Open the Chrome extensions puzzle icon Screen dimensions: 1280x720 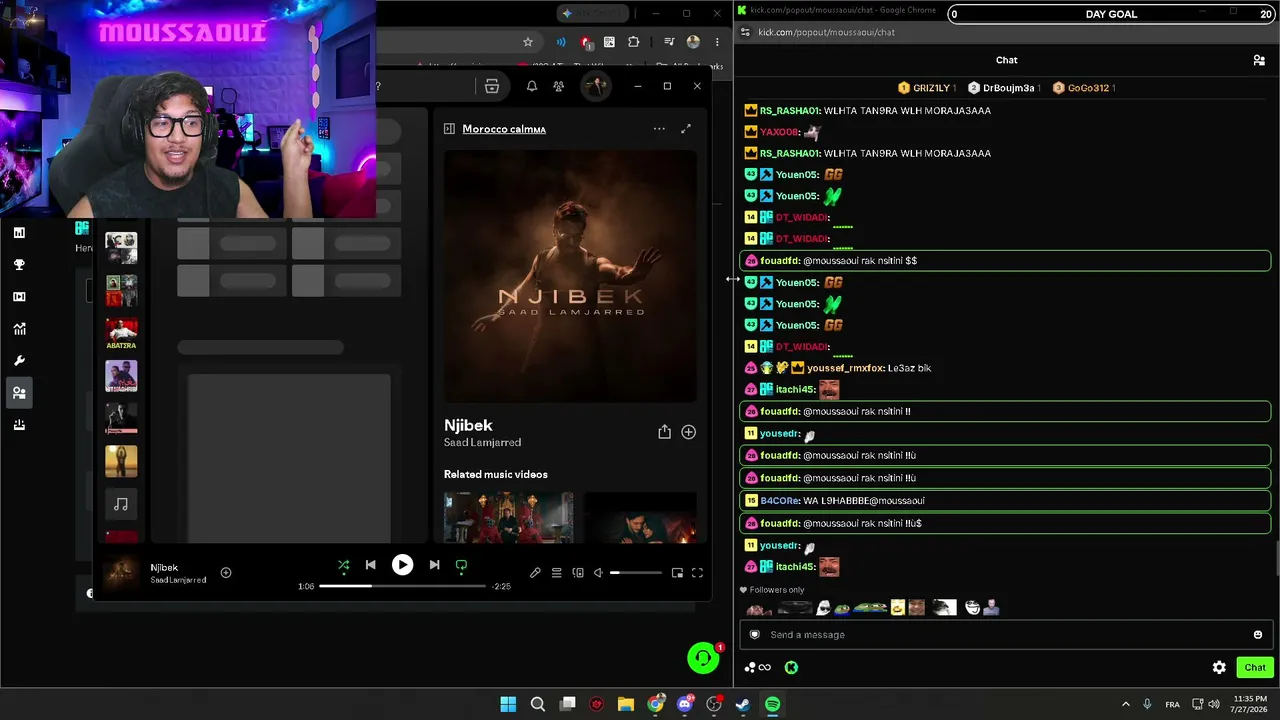tap(634, 42)
